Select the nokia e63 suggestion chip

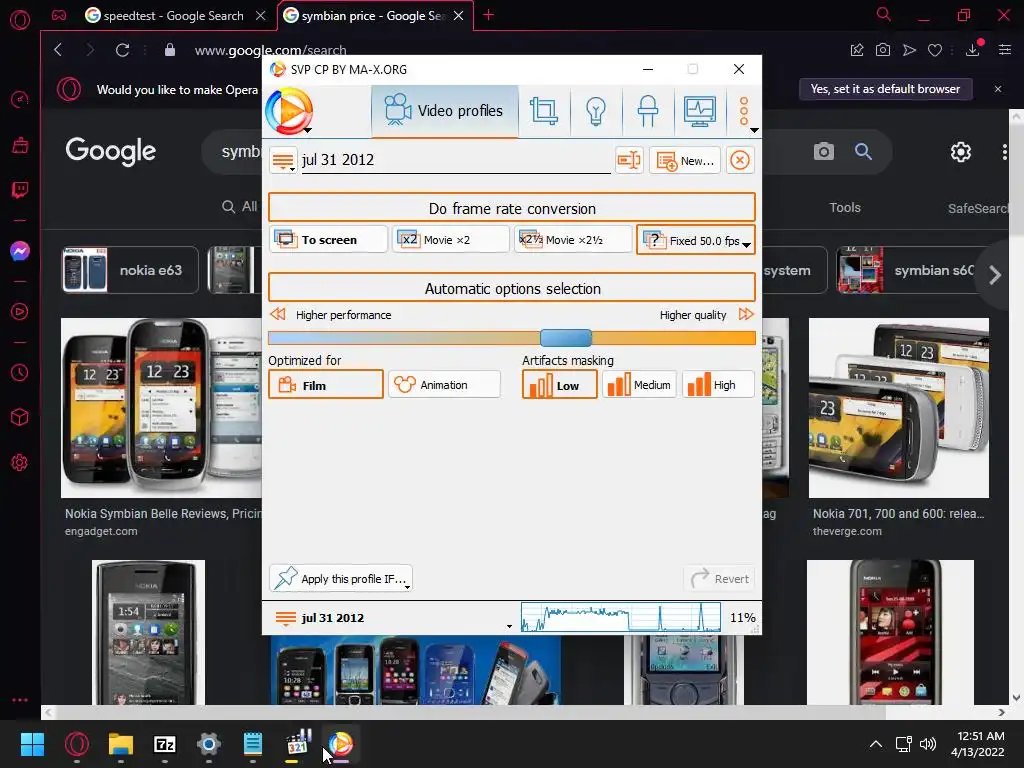click(x=129, y=270)
